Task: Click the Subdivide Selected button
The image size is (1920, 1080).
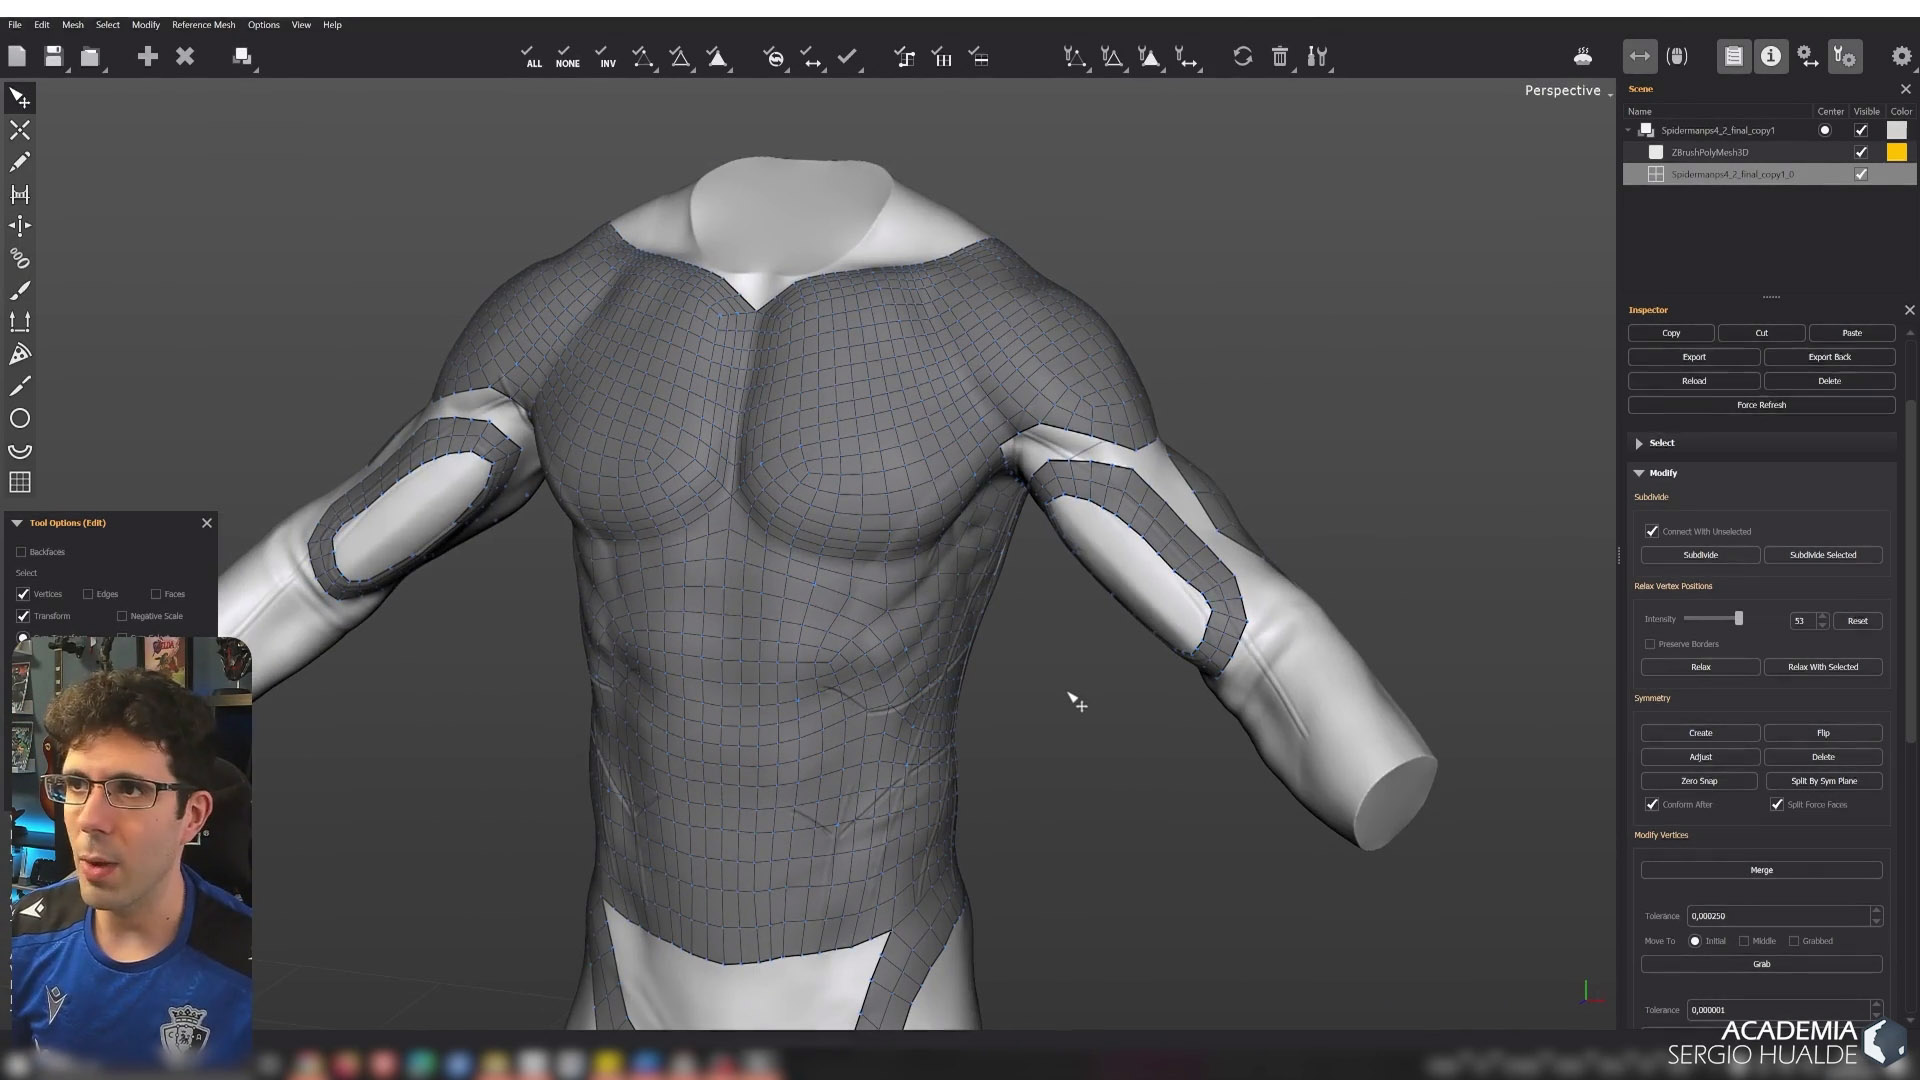Action: coord(1822,555)
